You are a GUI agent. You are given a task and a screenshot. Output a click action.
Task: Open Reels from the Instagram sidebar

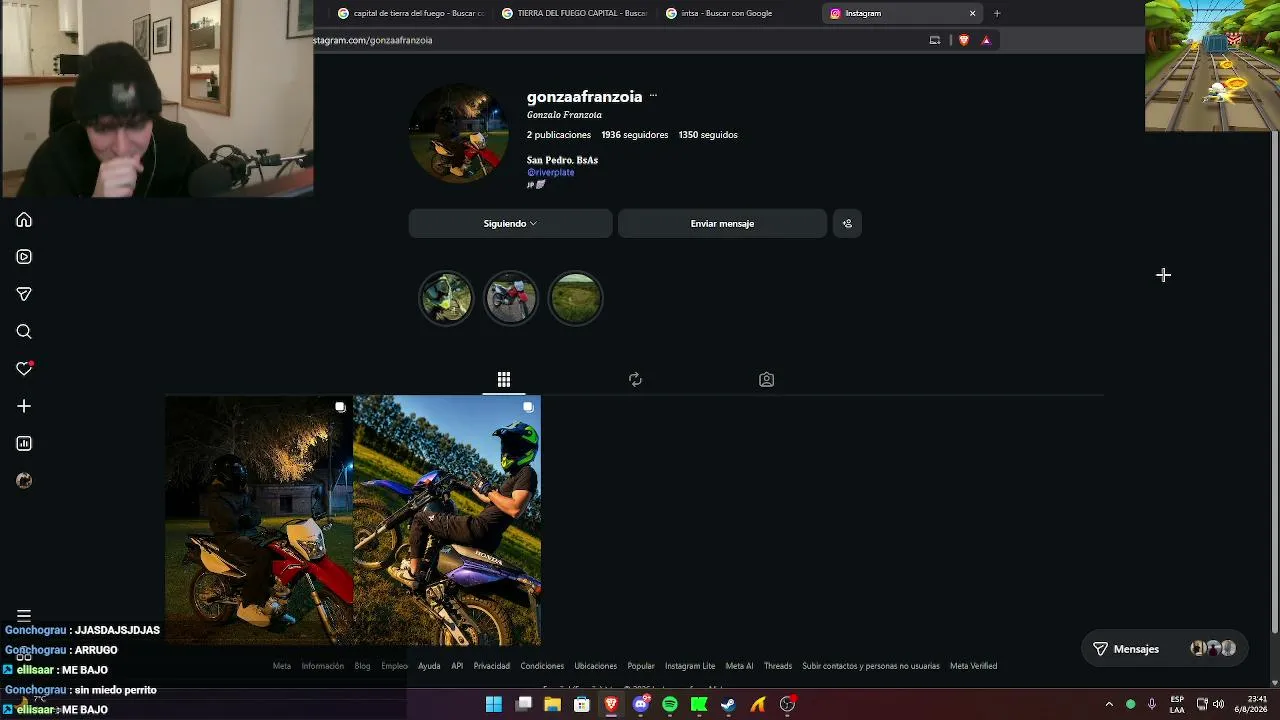click(x=24, y=257)
